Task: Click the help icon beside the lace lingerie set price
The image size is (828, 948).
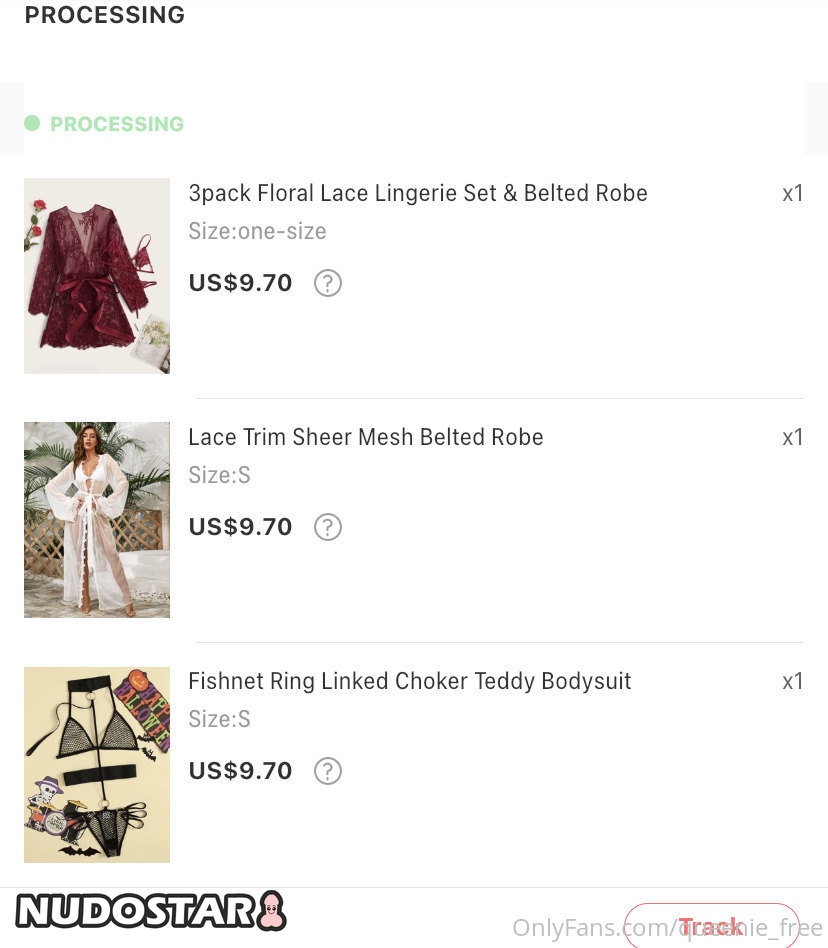Action: click(x=328, y=283)
